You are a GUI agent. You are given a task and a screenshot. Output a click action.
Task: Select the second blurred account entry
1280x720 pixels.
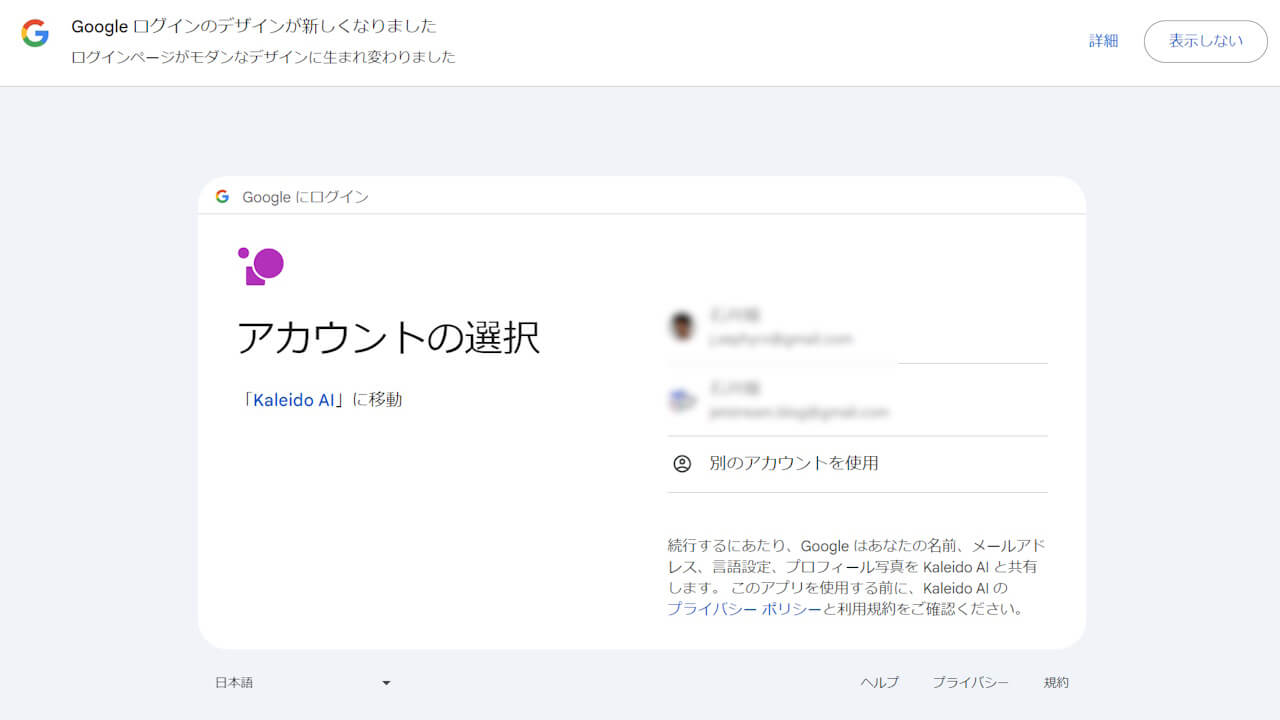coord(857,400)
